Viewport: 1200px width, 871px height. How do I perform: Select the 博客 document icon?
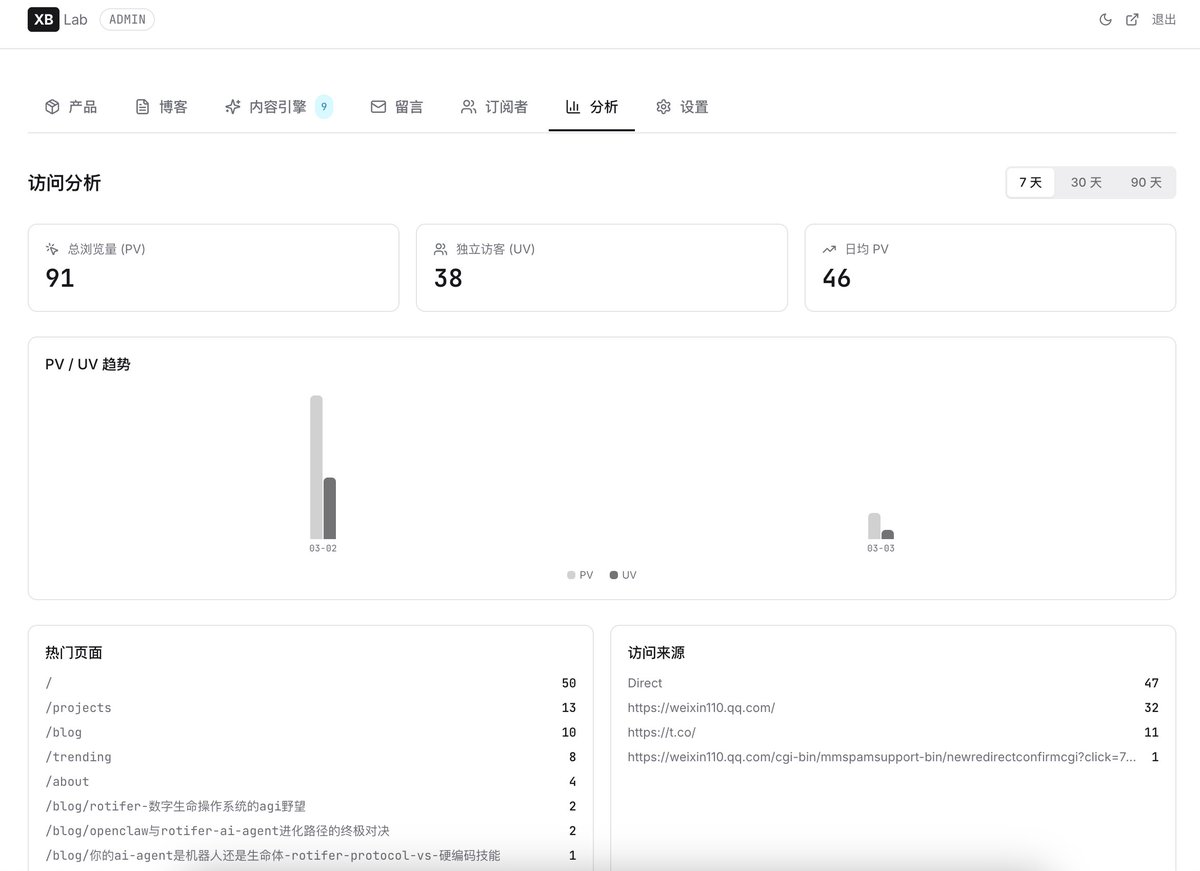coord(141,106)
